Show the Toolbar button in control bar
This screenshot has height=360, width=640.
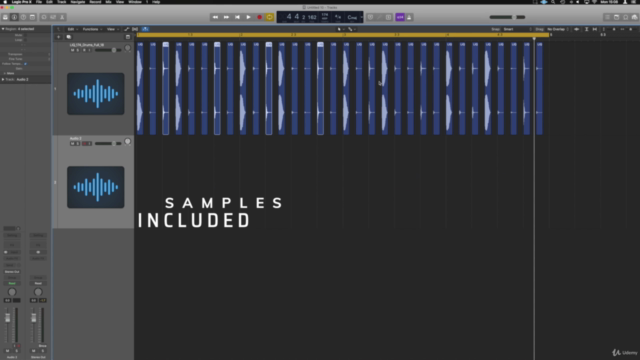[32, 17]
